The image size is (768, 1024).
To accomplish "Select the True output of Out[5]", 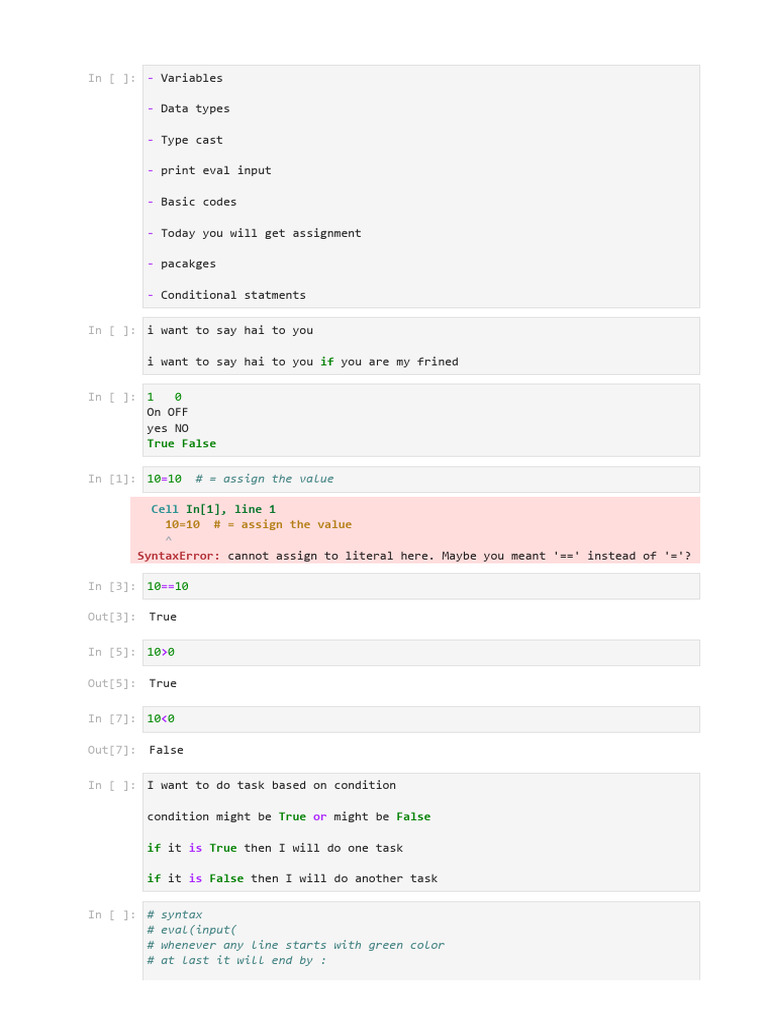I will pos(163,684).
